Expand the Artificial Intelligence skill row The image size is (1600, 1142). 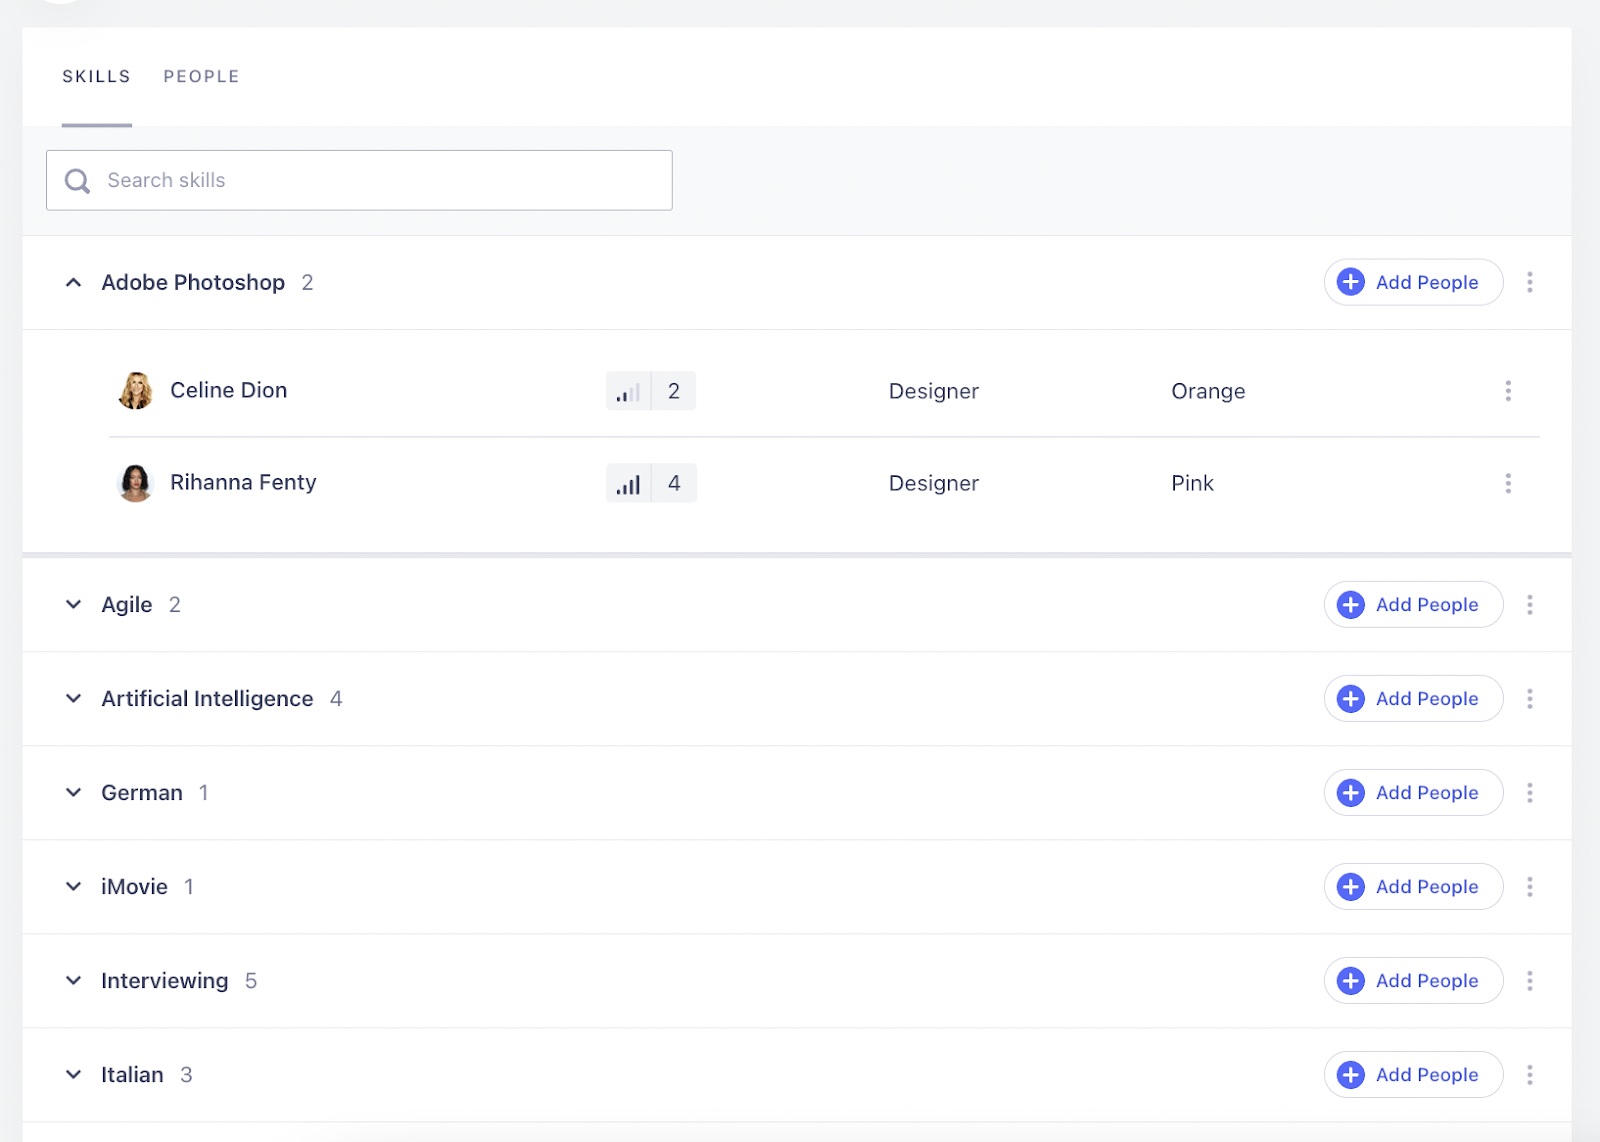click(73, 699)
